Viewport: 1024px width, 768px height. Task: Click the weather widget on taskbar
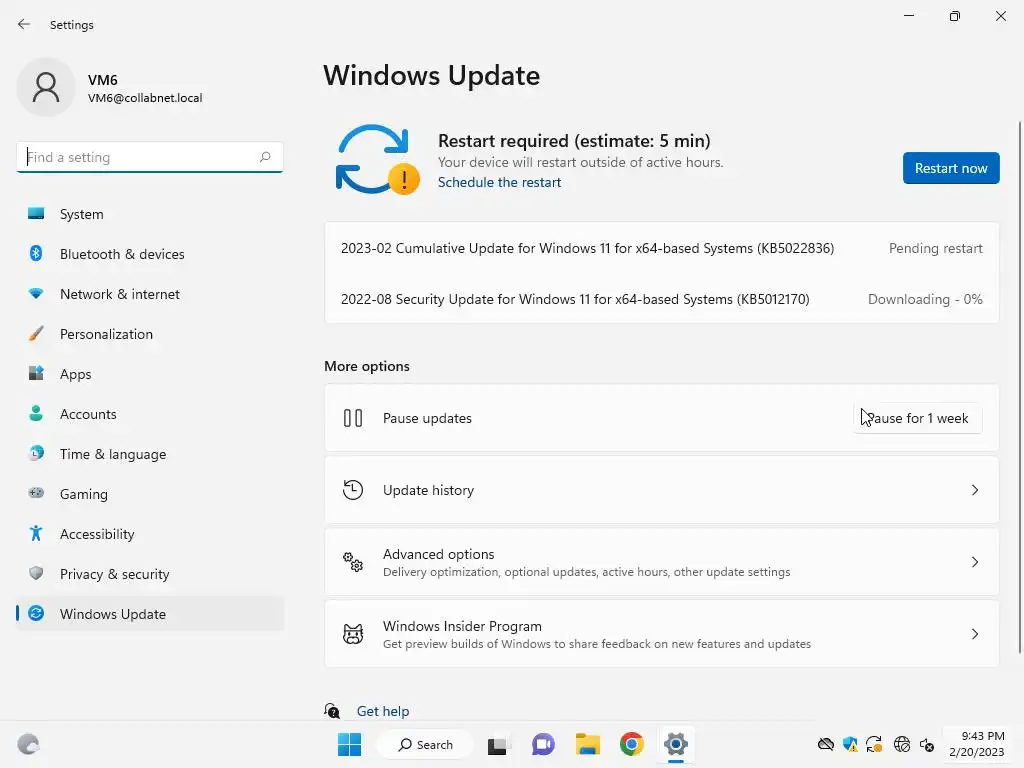[28, 744]
